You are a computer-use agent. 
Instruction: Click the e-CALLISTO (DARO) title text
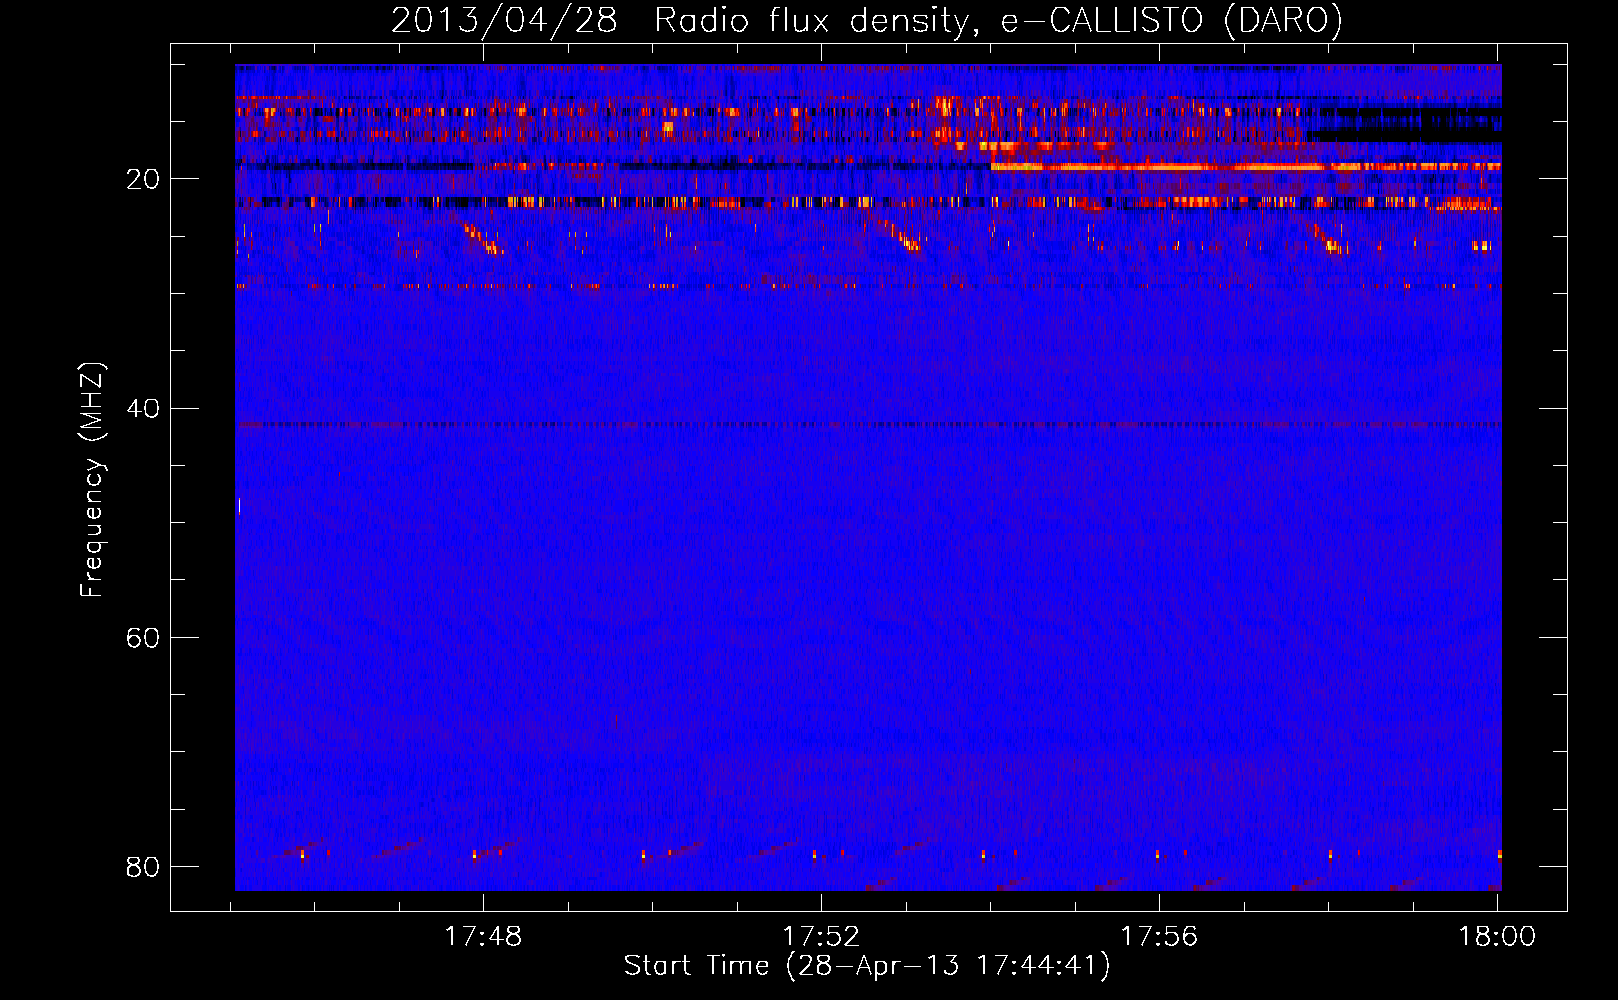point(1172,20)
